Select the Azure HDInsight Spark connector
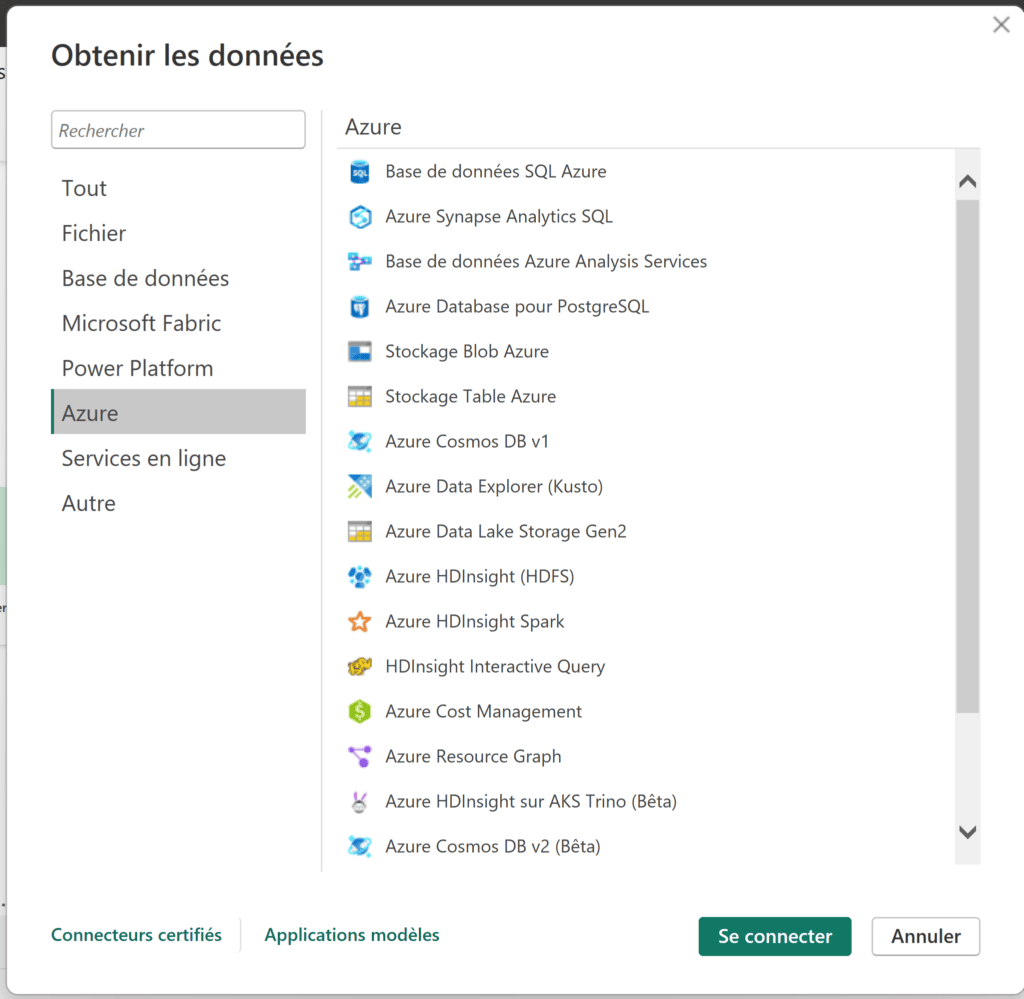The width and height of the screenshot is (1024, 999). click(475, 621)
